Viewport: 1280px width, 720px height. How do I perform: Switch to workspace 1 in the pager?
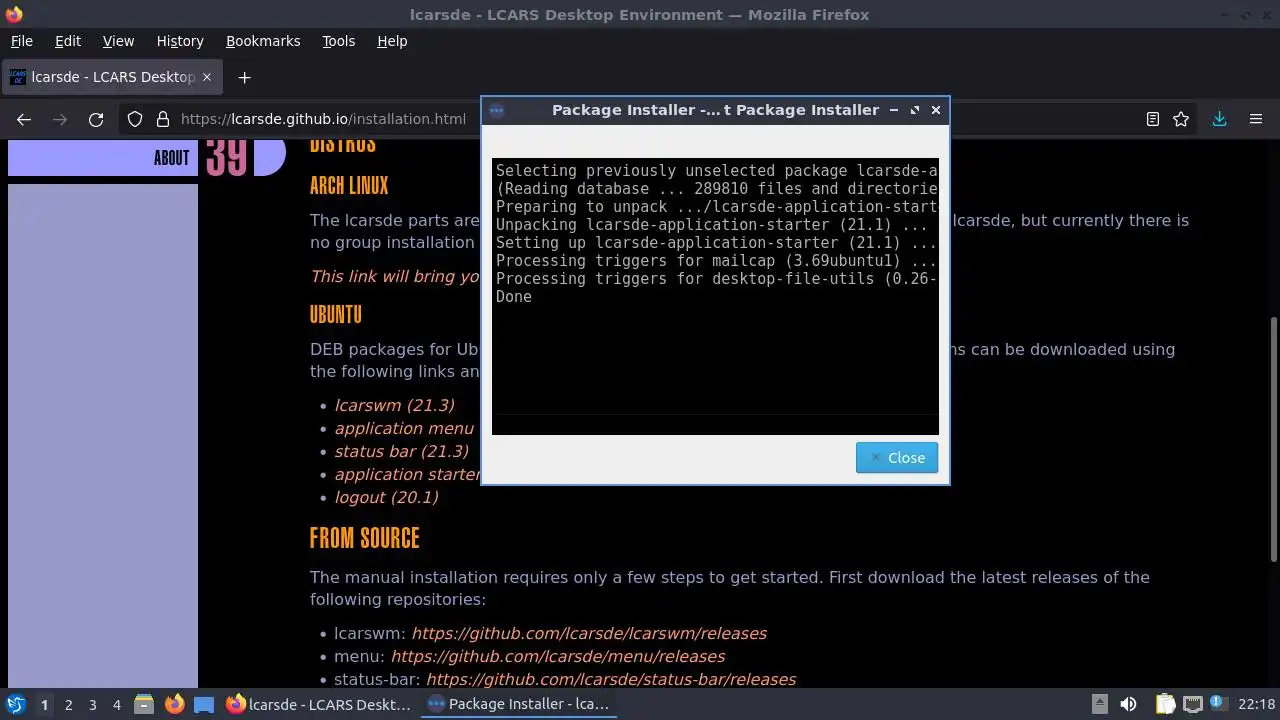coord(44,705)
